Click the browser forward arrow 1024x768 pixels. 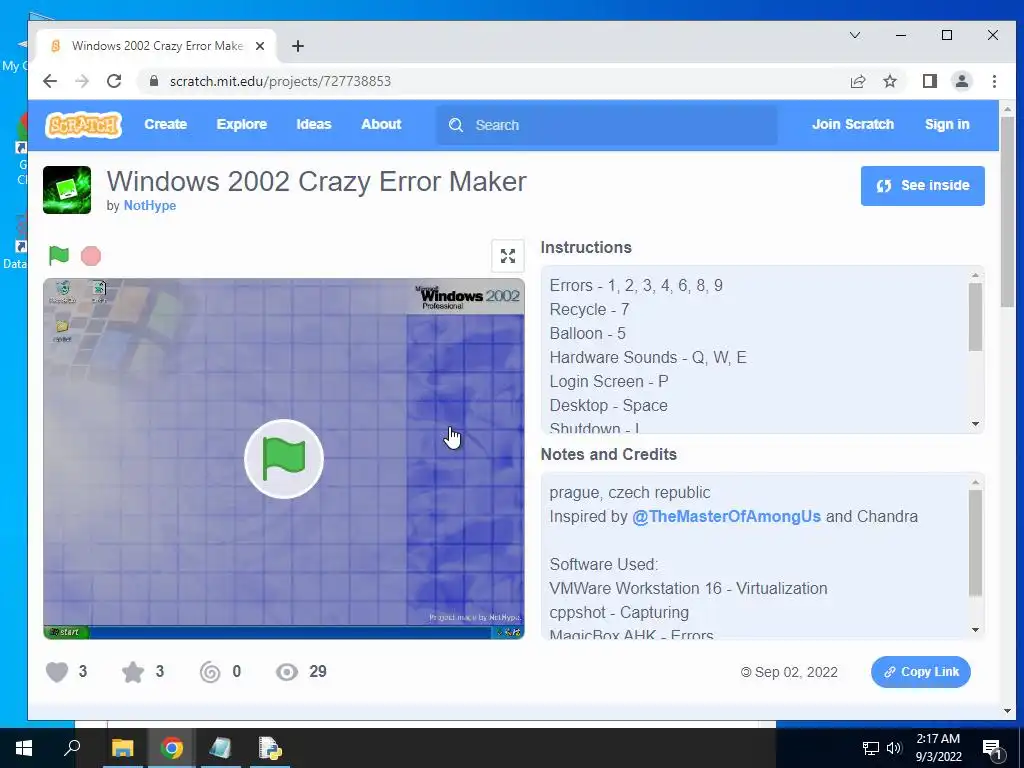[x=82, y=81]
